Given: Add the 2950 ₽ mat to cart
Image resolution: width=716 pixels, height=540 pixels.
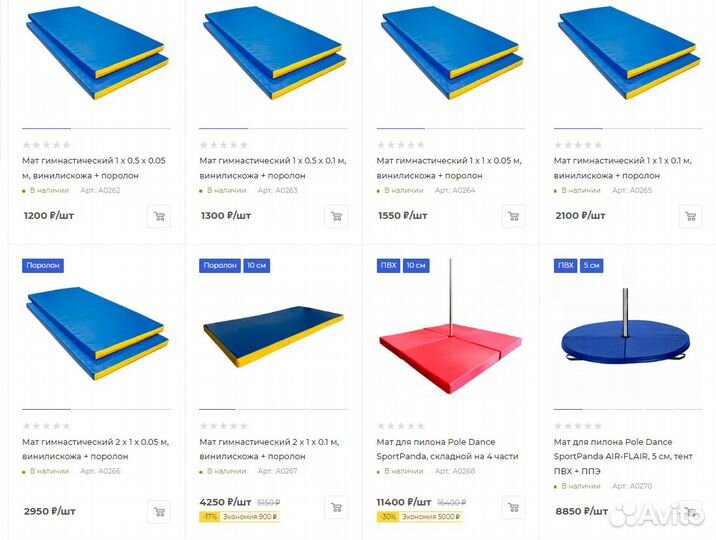Looking at the screenshot, I should pos(159,511).
